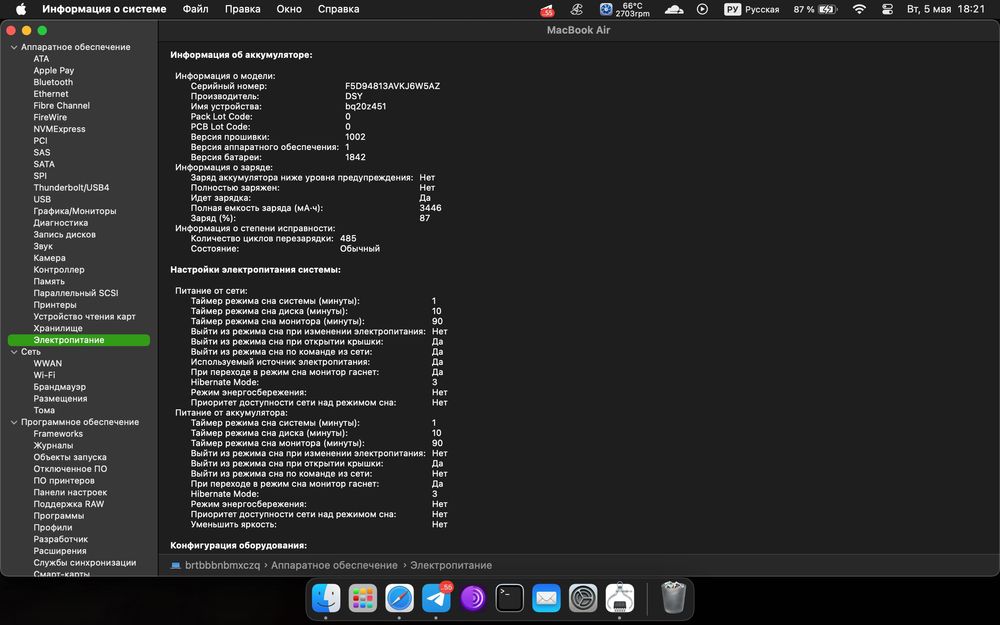Open Finder from the Dock
This screenshot has height=625, width=1000.
[x=326, y=598]
